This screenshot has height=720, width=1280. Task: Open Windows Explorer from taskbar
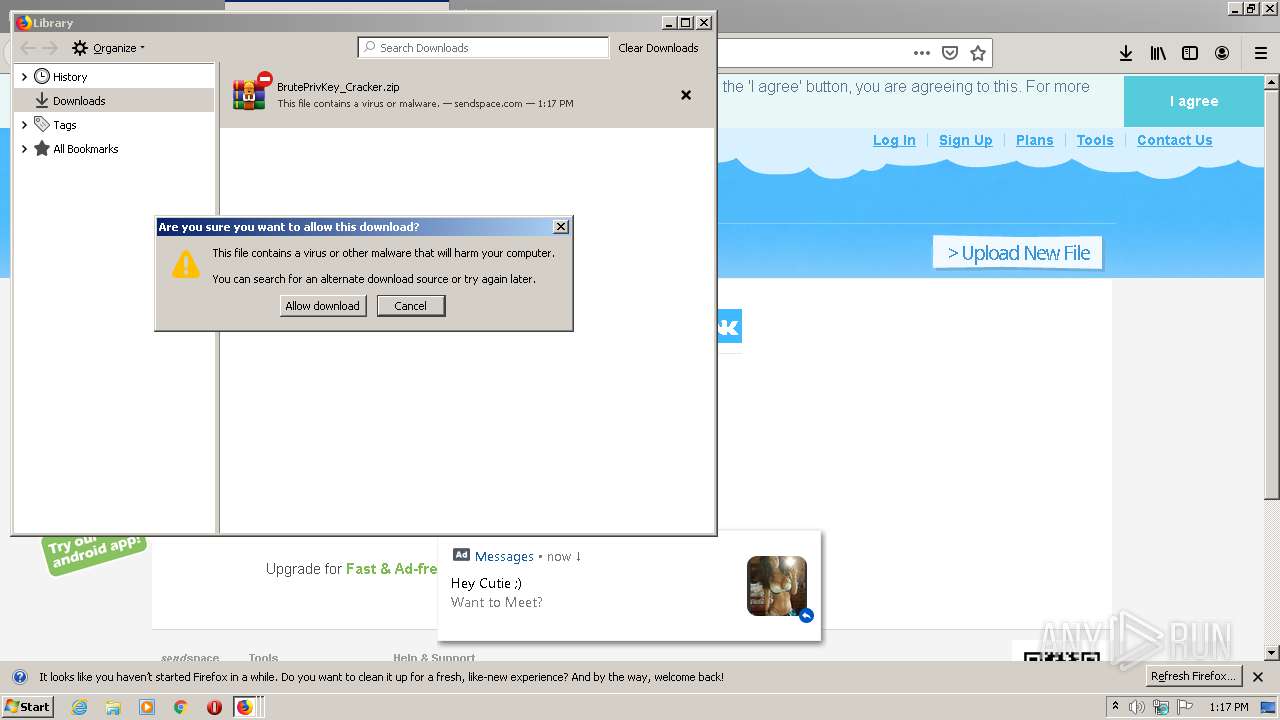[113, 707]
